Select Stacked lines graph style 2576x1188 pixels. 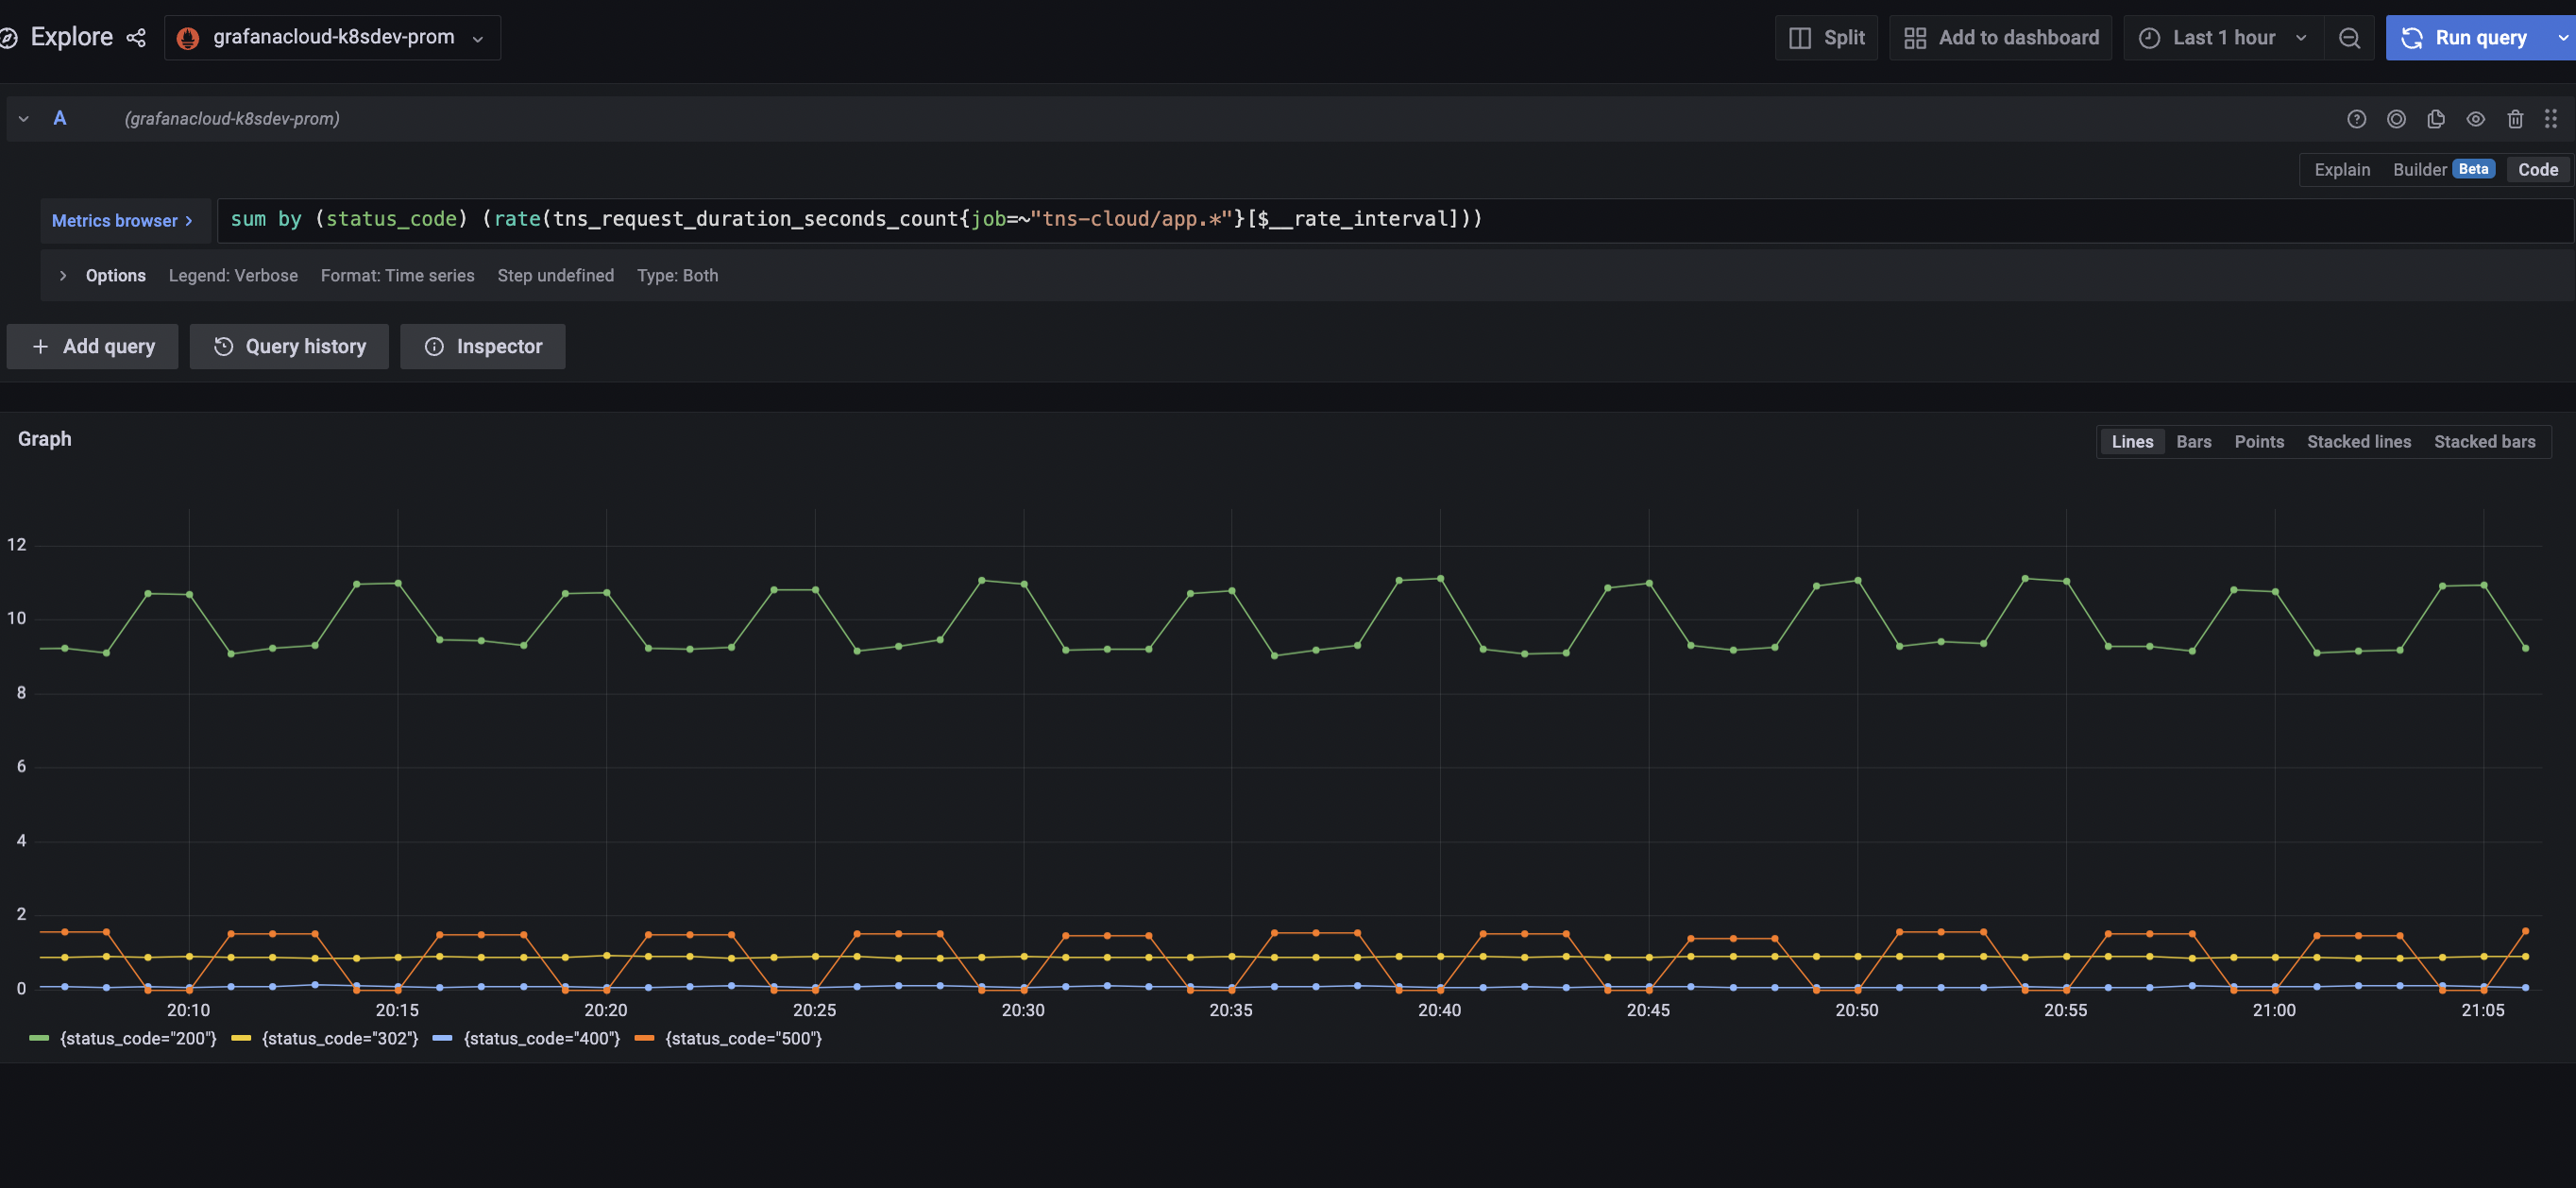(2358, 442)
